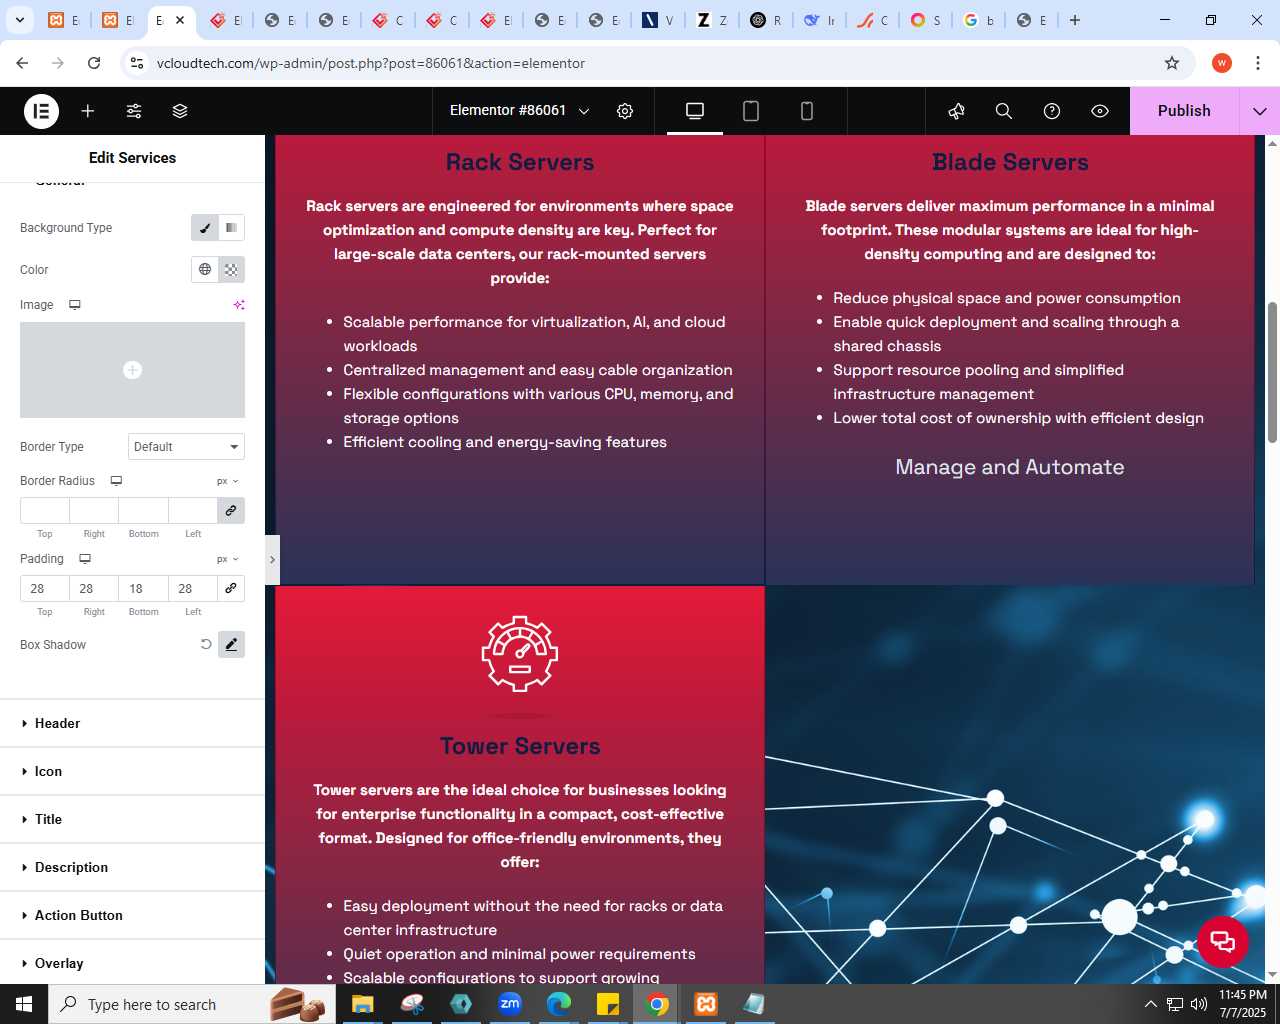The height and width of the screenshot is (1024, 1280).
Task: Open the Structure layers icon
Action: point(180,111)
